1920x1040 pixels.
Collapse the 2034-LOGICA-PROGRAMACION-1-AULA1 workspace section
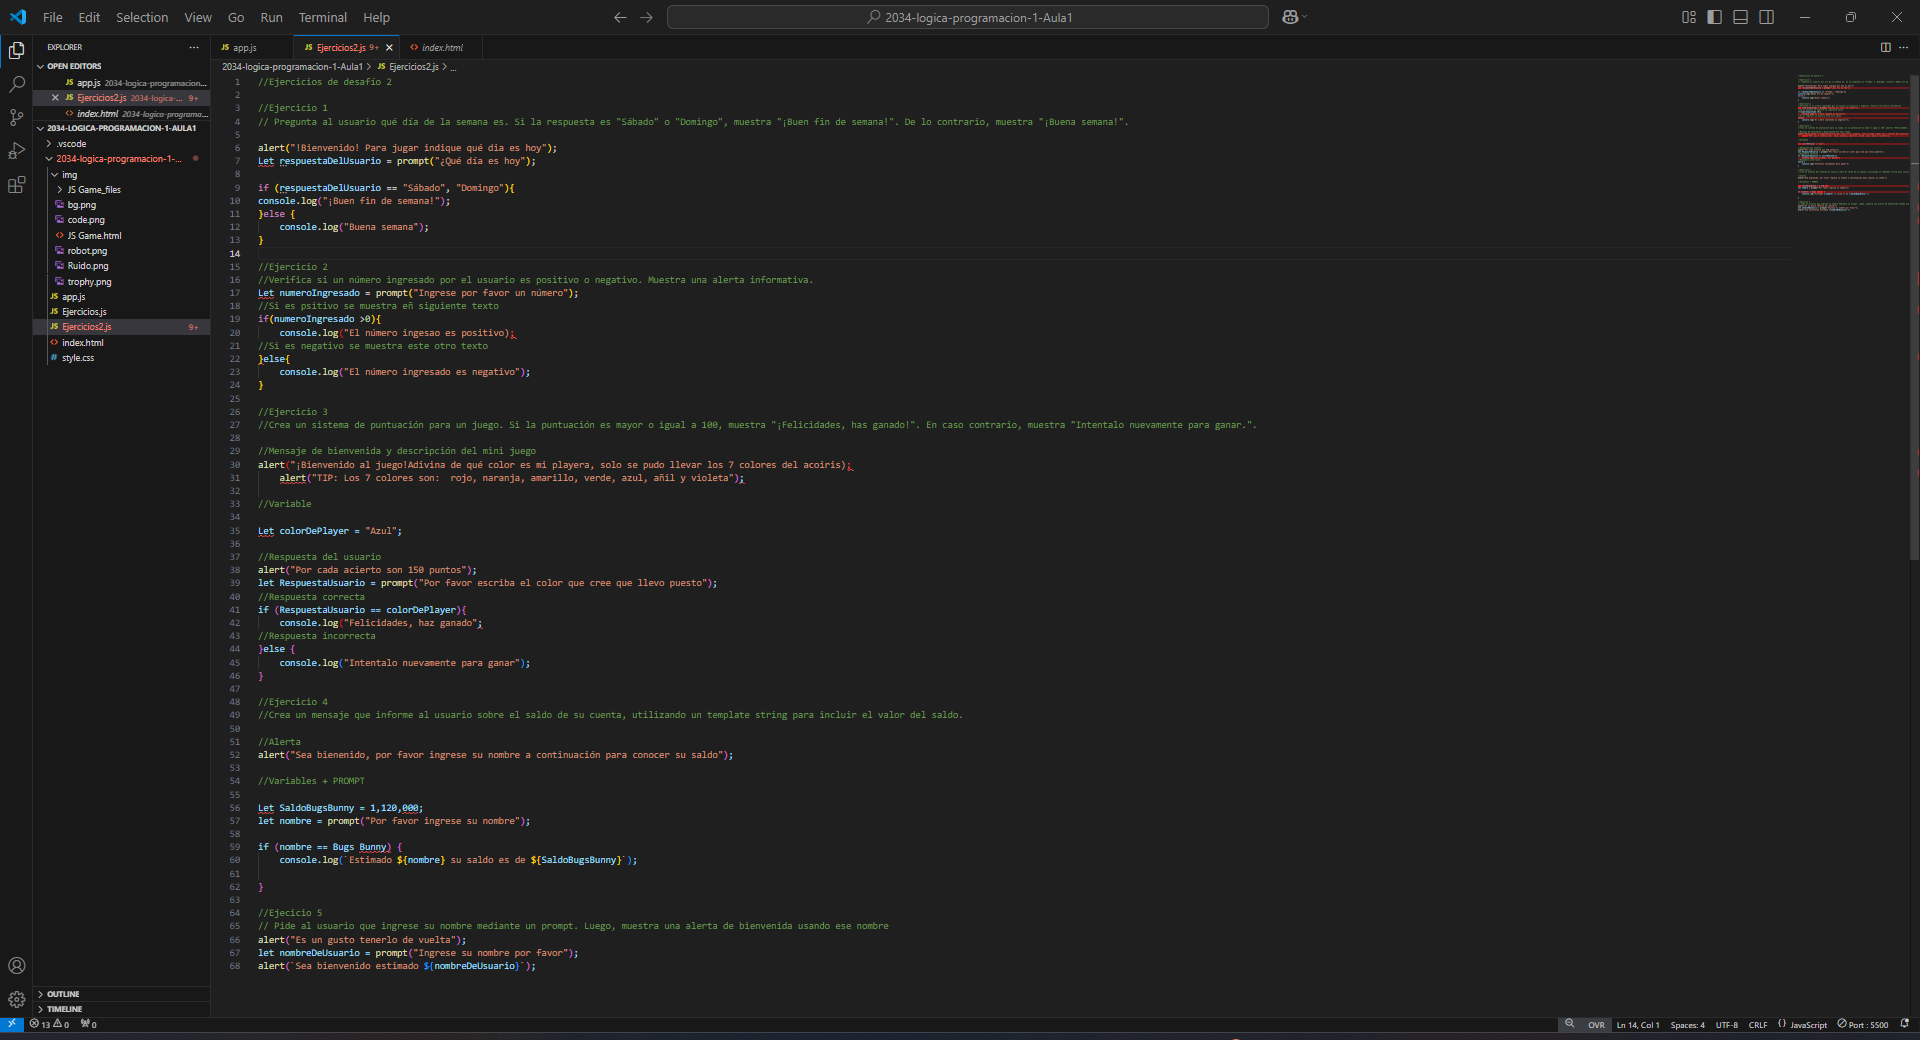121,128
